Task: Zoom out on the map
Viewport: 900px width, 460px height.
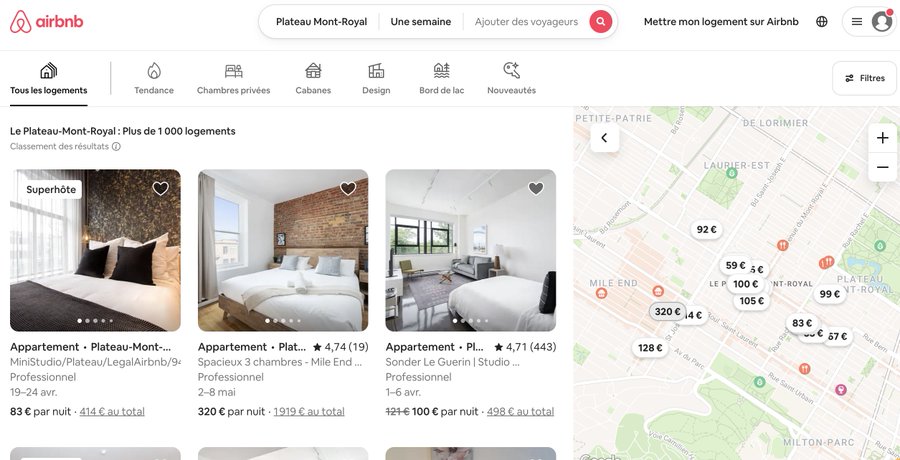Action: click(882, 167)
